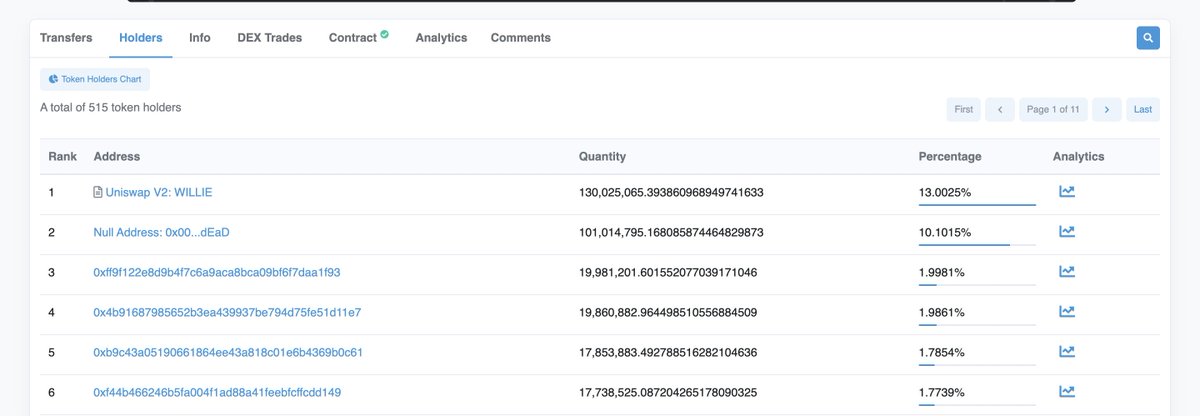Image resolution: width=1200 pixels, height=416 pixels.
Task: Open the Comments tab
Action: (520, 38)
